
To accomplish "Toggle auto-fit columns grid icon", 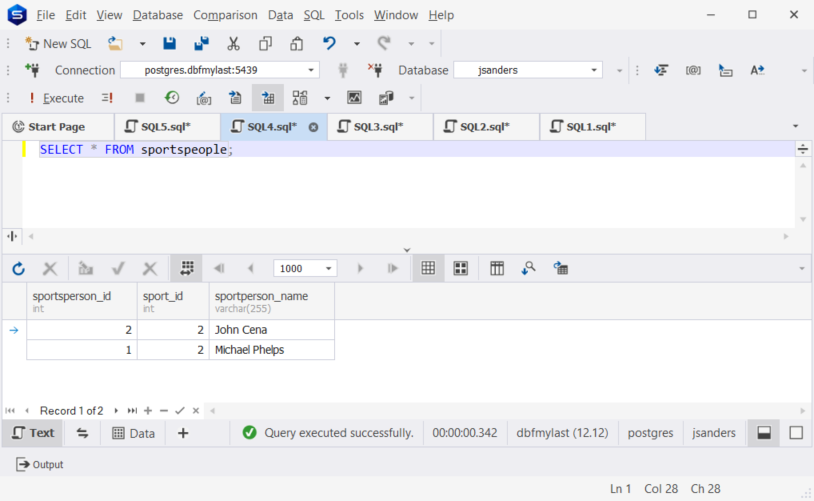I will (x=186, y=268).
